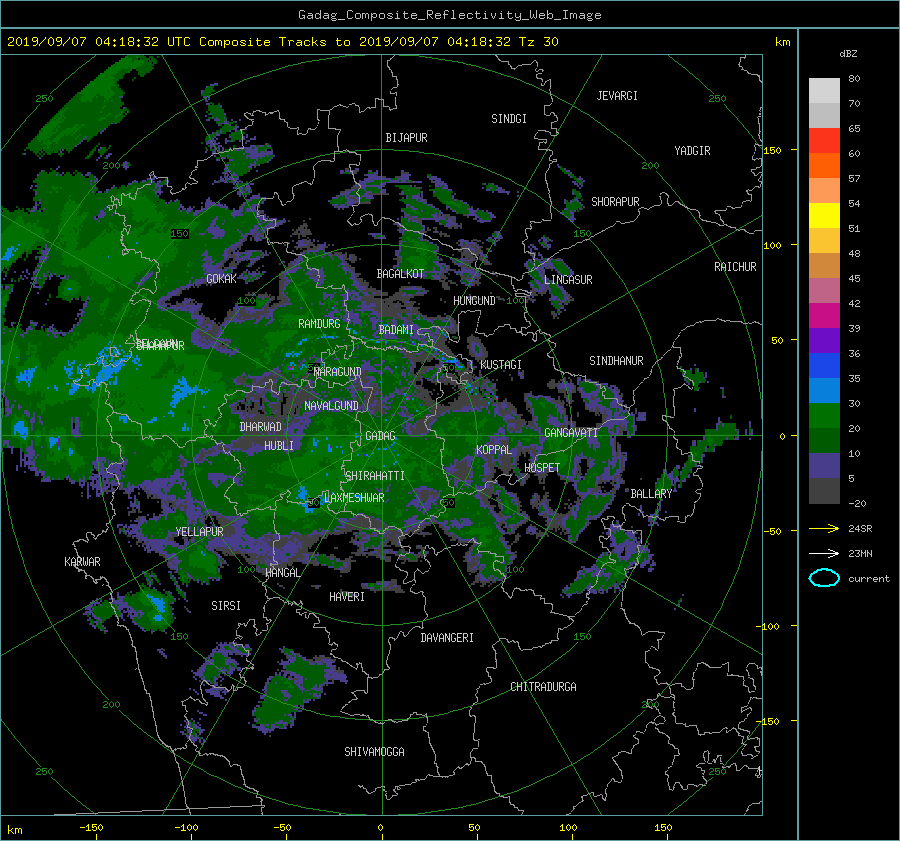This screenshot has width=900, height=841.
Task: Click the BADAMI city label
Action: 396,330
